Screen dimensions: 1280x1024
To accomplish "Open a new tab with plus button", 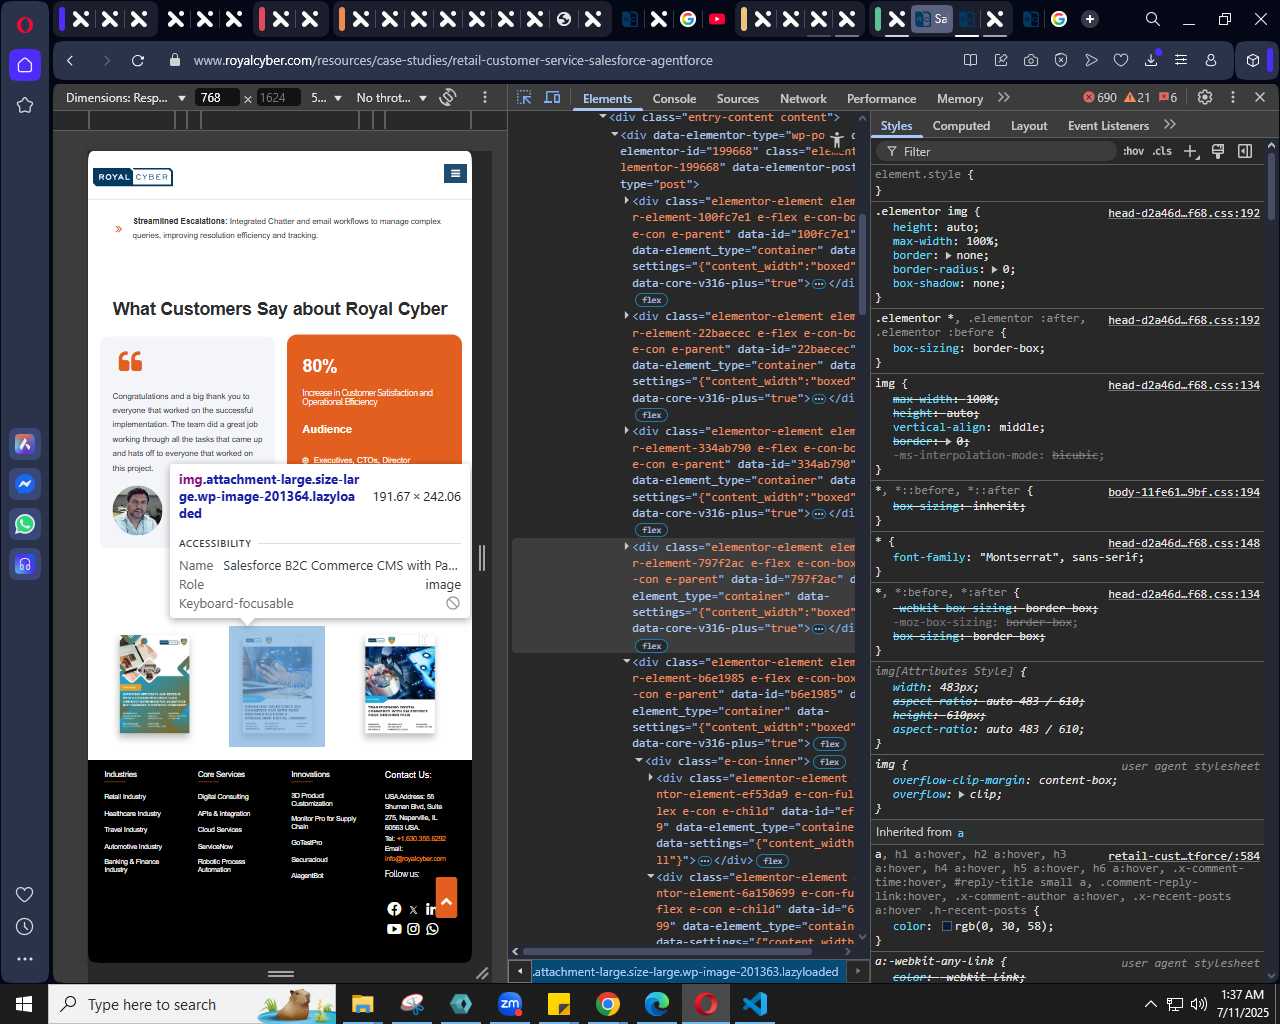I will [x=1090, y=19].
